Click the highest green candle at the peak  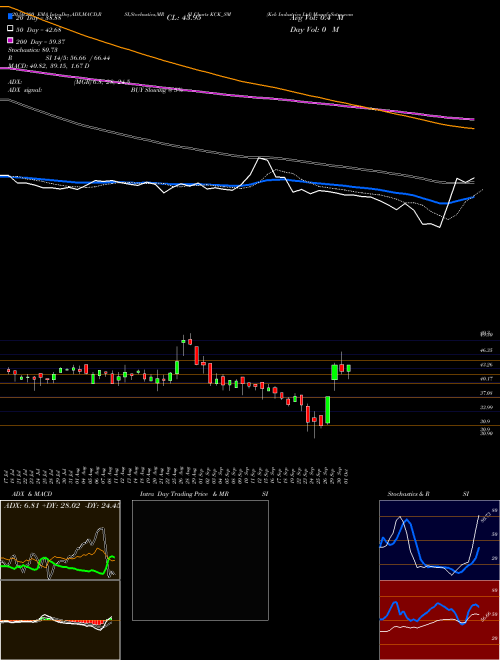[184, 342]
